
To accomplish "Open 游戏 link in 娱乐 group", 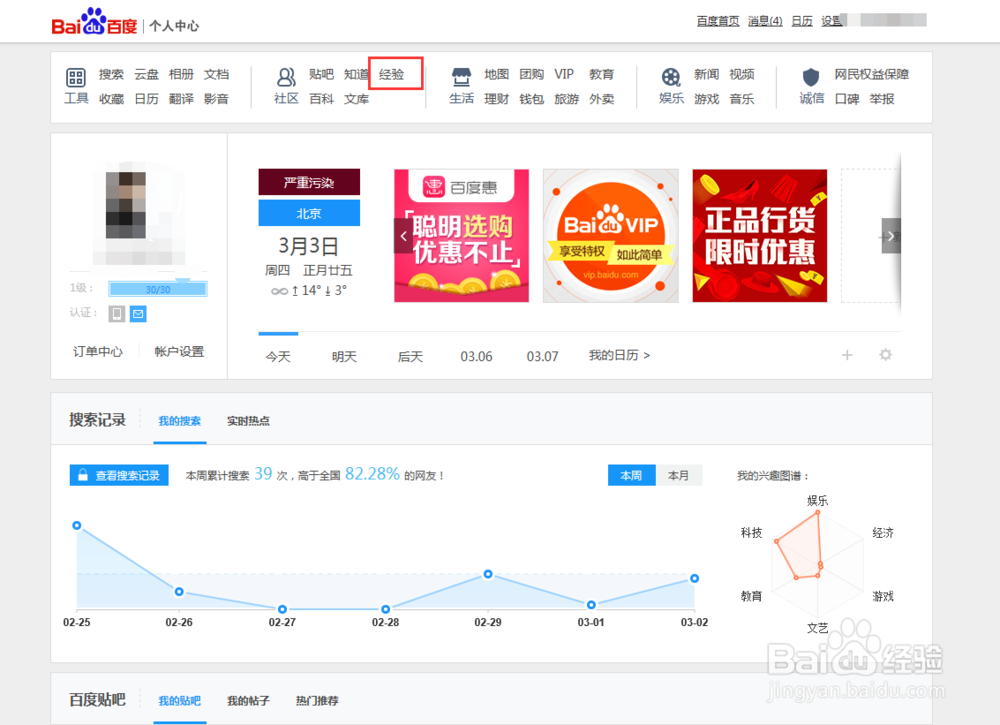I will click(707, 99).
